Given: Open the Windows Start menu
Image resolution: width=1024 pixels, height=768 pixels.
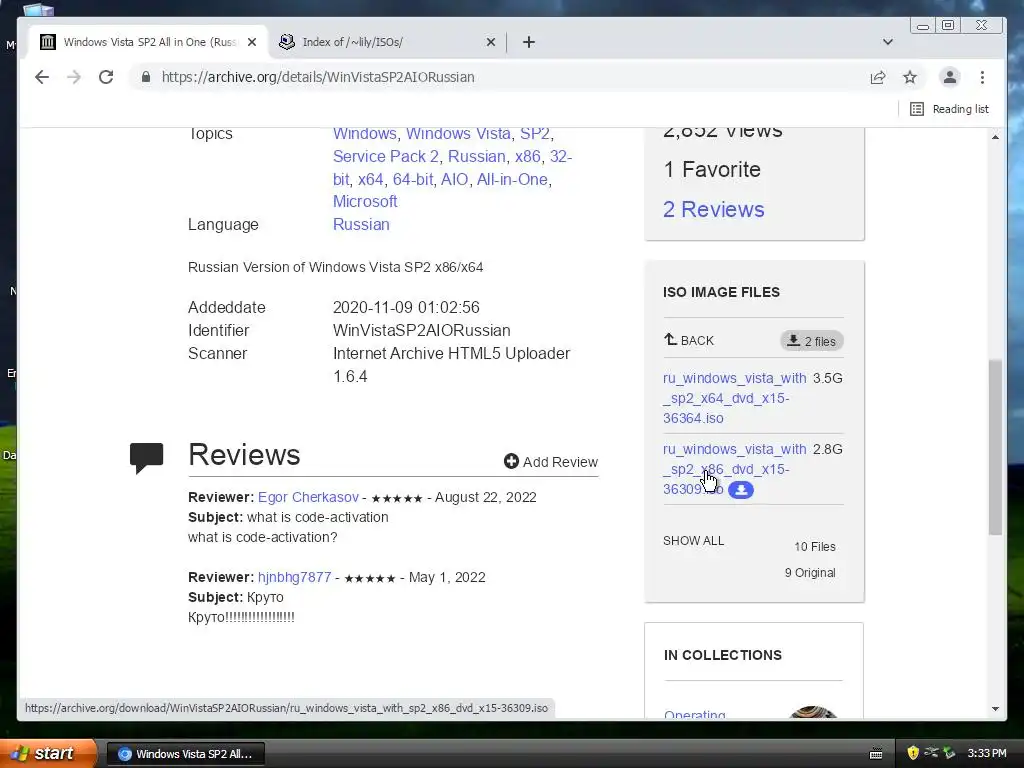Looking at the screenshot, I should pos(47,754).
